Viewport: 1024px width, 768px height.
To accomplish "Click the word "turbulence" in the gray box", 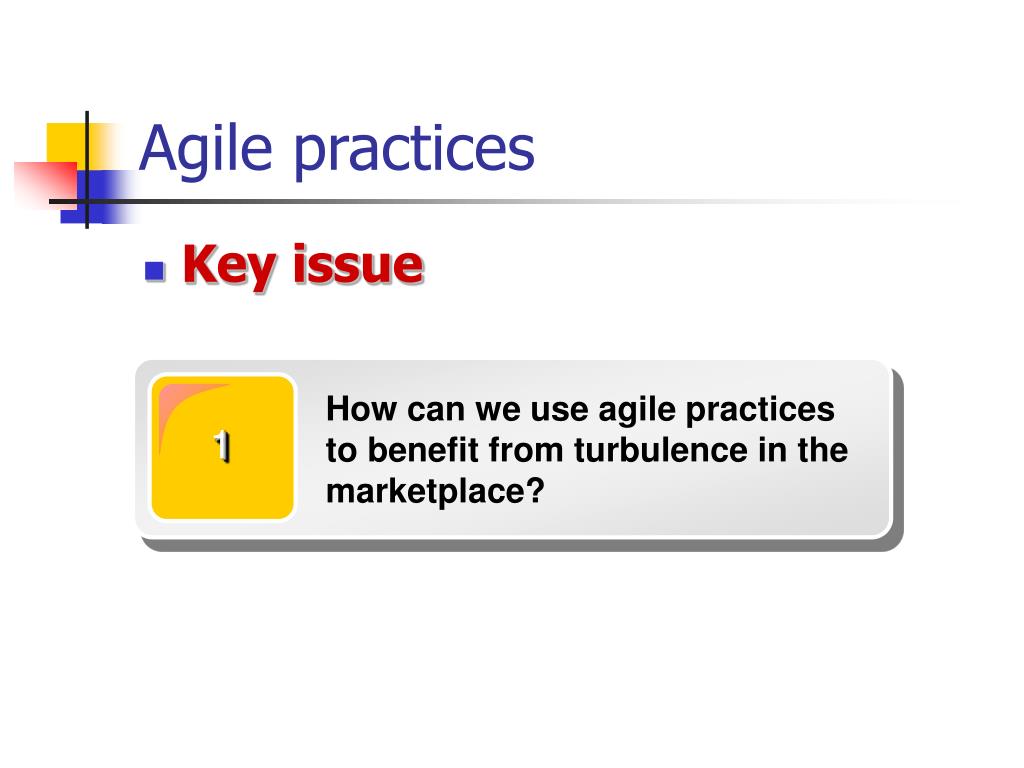I will [660, 450].
